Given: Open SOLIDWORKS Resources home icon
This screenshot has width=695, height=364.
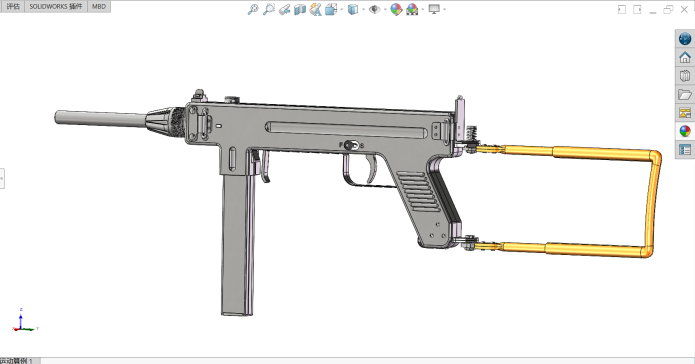Looking at the screenshot, I should coord(685,57).
